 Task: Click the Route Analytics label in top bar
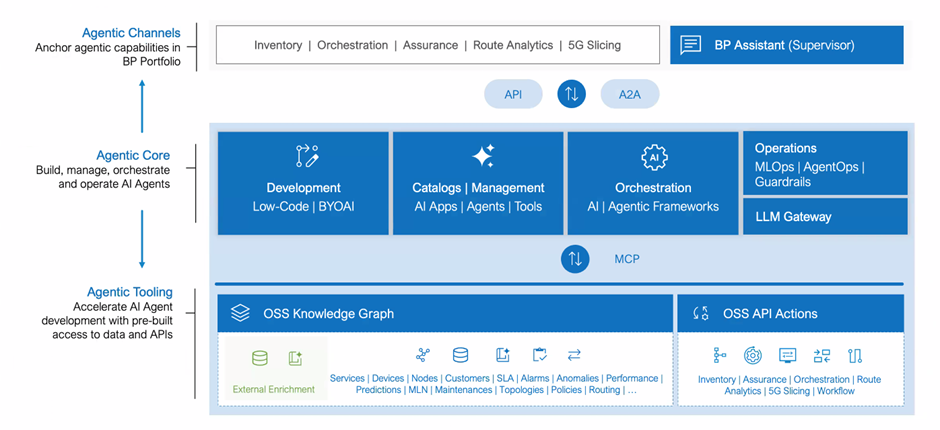(x=515, y=45)
